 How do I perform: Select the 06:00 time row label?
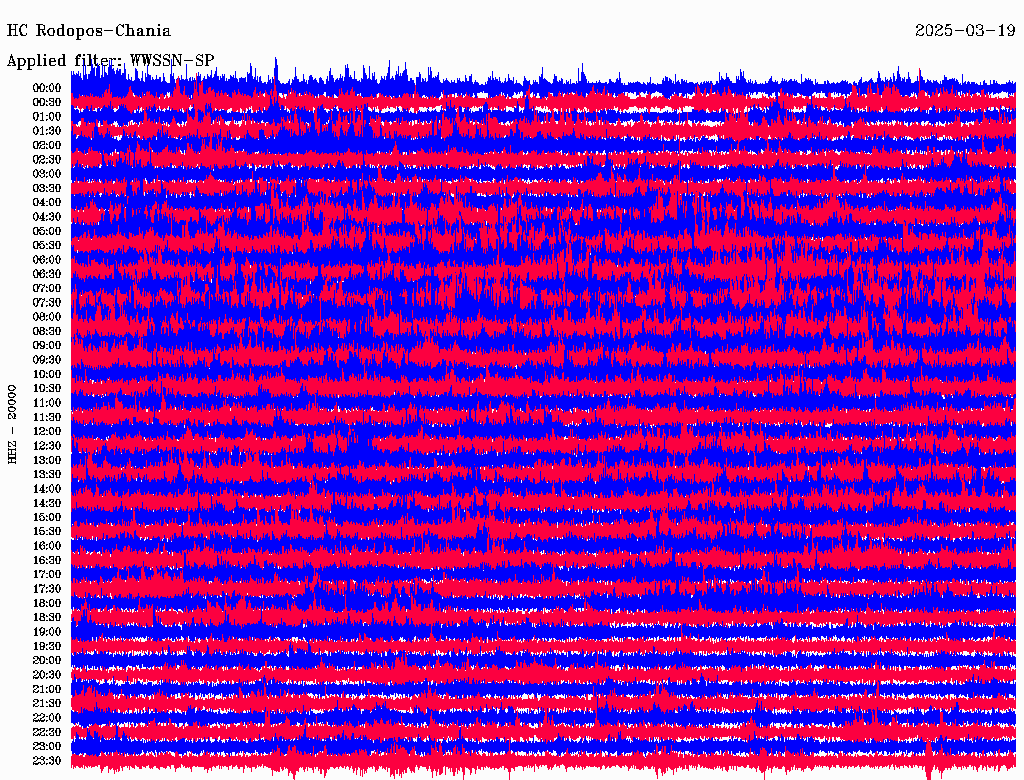(47, 260)
